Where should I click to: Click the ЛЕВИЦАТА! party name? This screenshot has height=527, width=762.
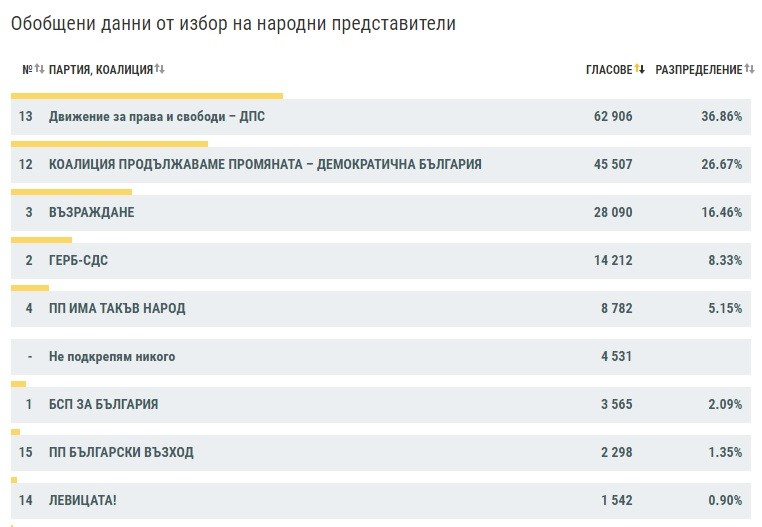pyautogui.click(x=83, y=500)
